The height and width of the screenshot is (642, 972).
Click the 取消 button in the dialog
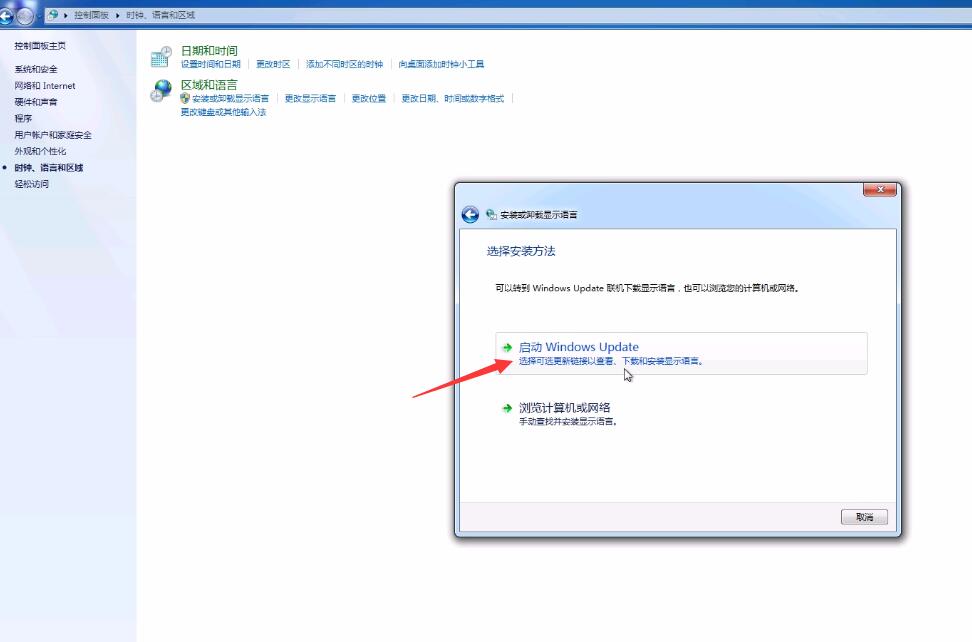click(x=864, y=517)
